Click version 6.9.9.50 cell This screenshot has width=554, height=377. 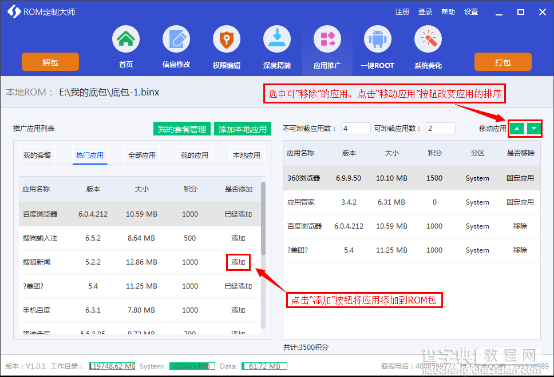pos(348,178)
